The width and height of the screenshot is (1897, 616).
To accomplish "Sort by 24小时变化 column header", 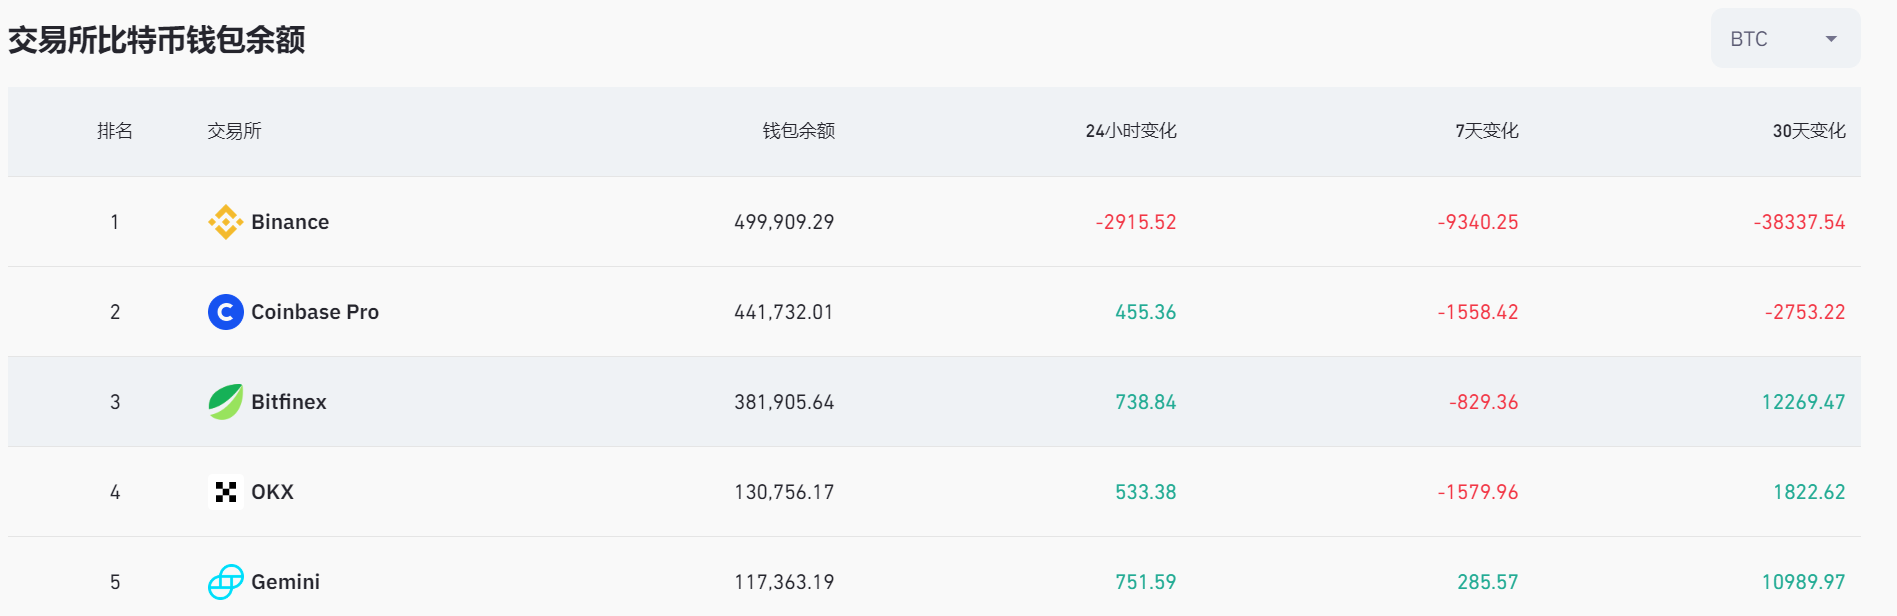I will pos(1131,131).
